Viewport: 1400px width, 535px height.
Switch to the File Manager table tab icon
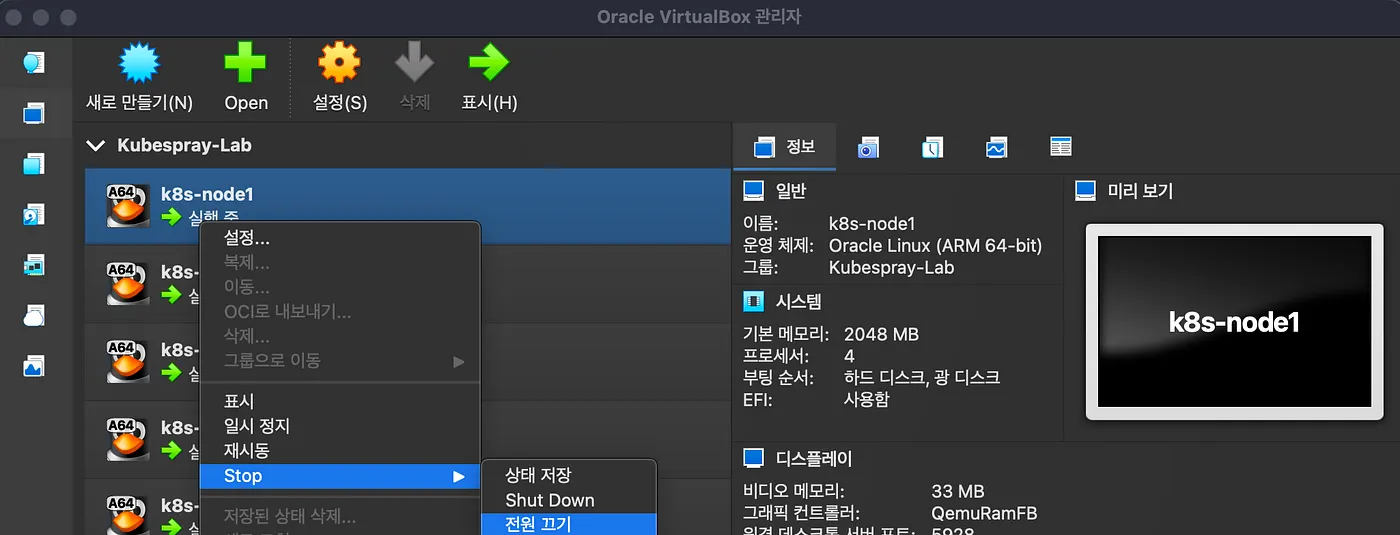click(1061, 147)
